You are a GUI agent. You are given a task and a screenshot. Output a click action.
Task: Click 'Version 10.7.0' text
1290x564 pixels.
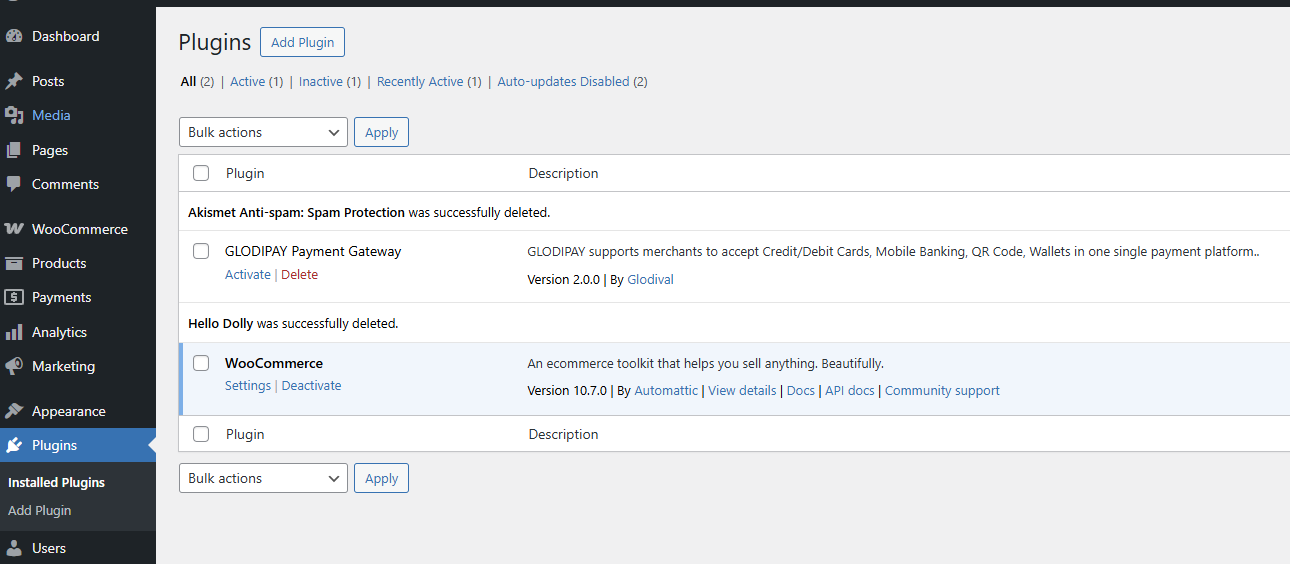pos(567,391)
